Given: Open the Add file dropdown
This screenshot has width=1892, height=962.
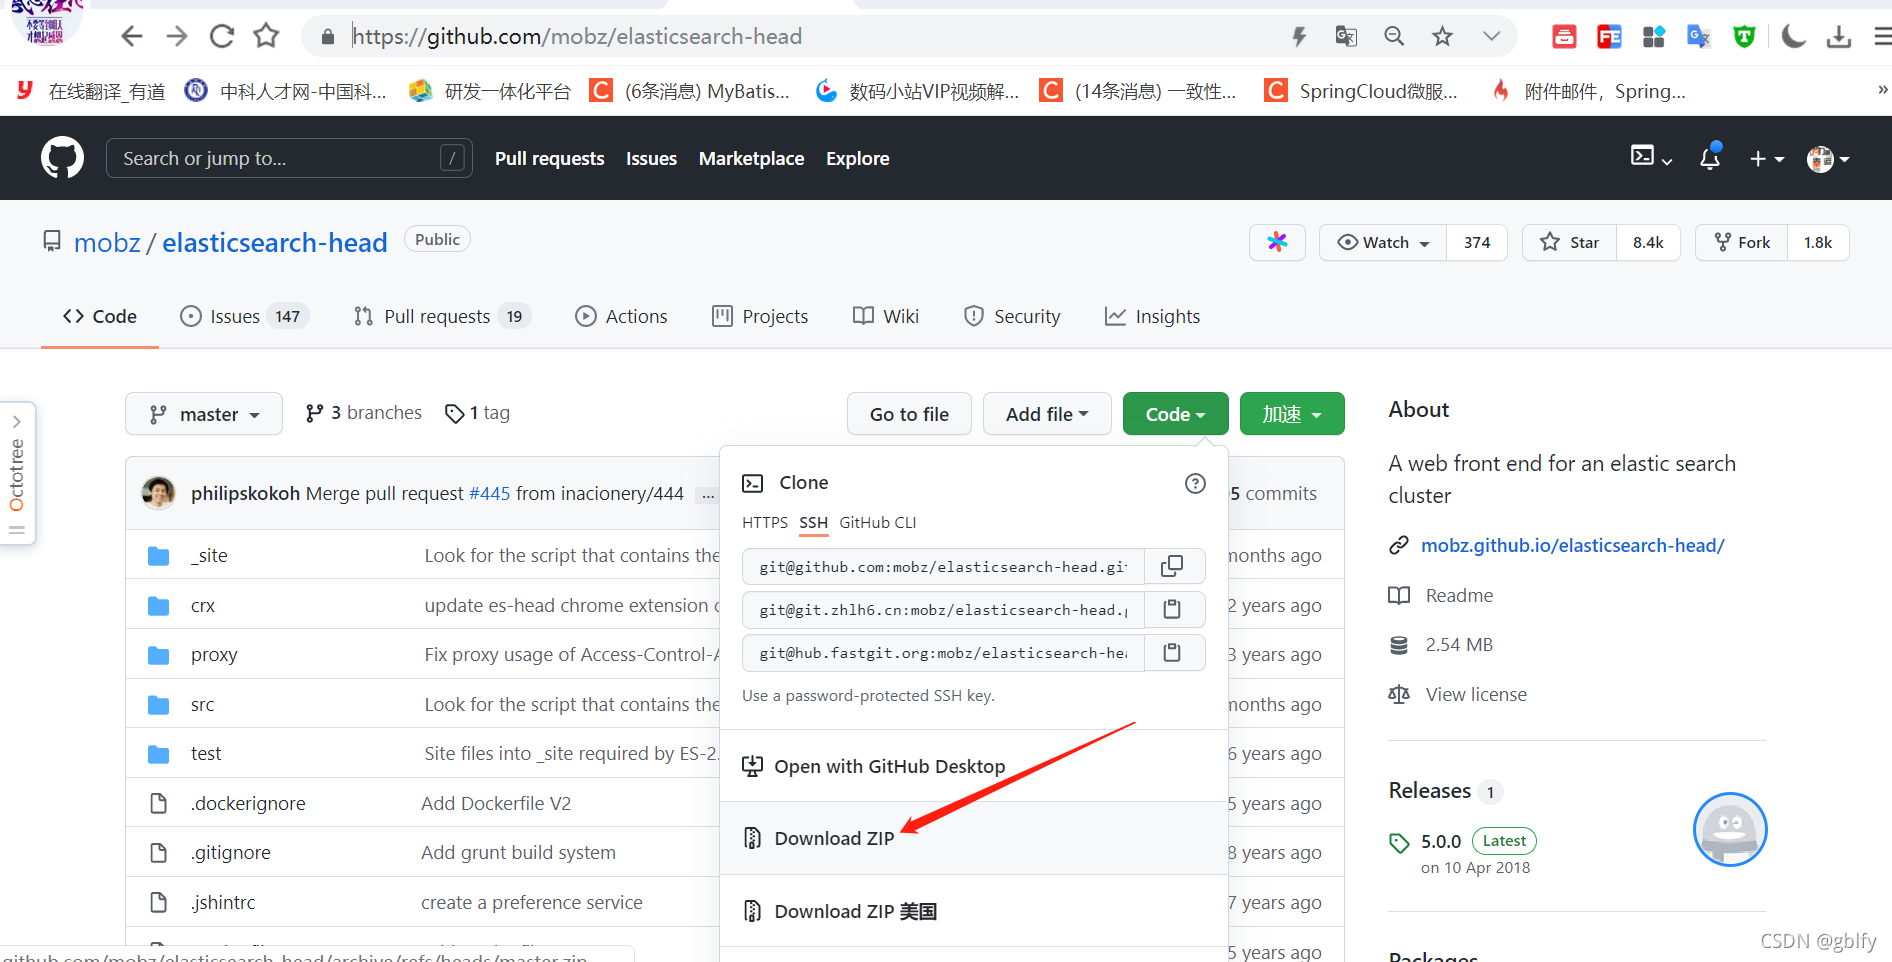Looking at the screenshot, I should pos(1047,414).
